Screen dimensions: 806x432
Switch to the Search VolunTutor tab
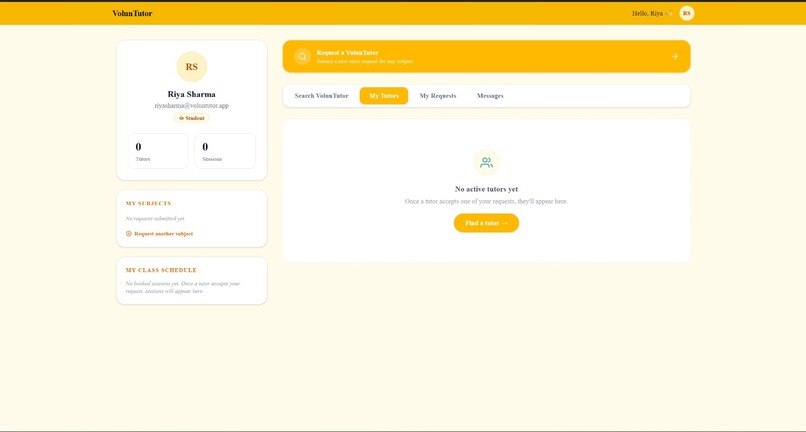[x=321, y=96]
